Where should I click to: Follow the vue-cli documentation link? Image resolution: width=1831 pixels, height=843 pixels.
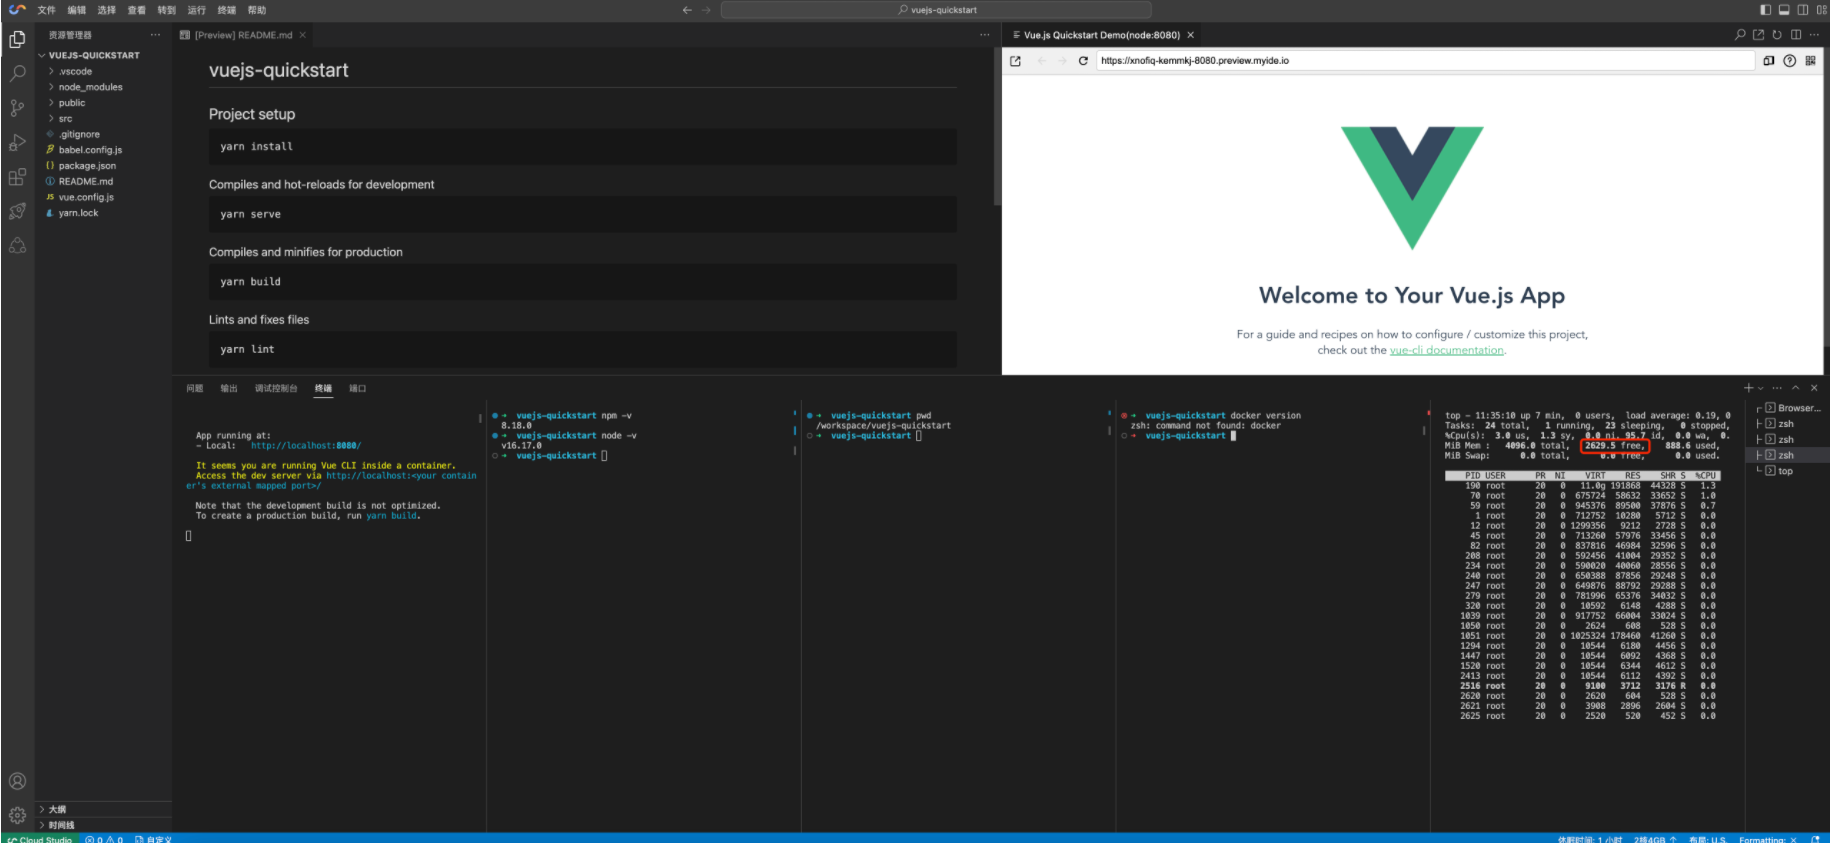point(1446,350)
